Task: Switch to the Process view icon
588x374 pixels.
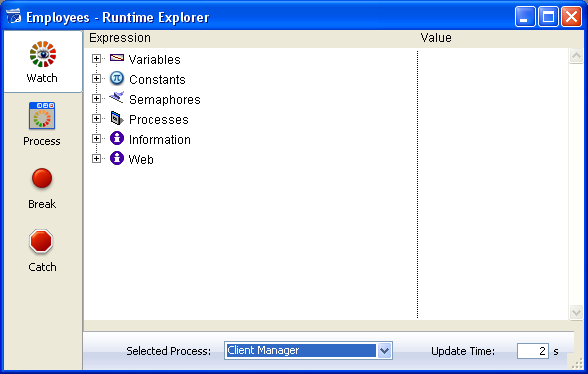Action: (42, 116)
